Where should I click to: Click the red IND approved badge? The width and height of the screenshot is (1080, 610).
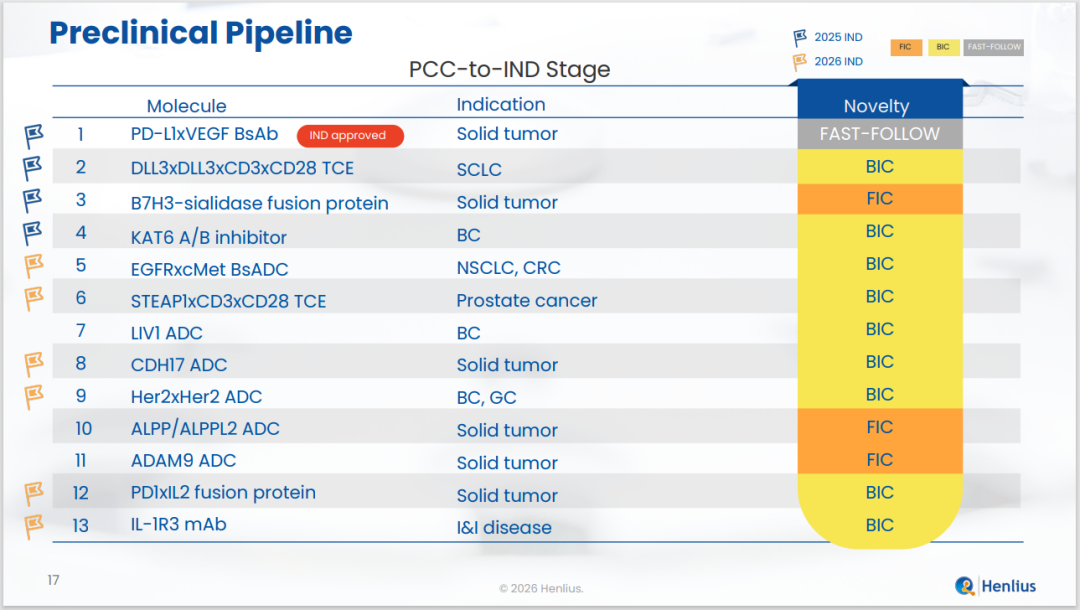(350, 136)
